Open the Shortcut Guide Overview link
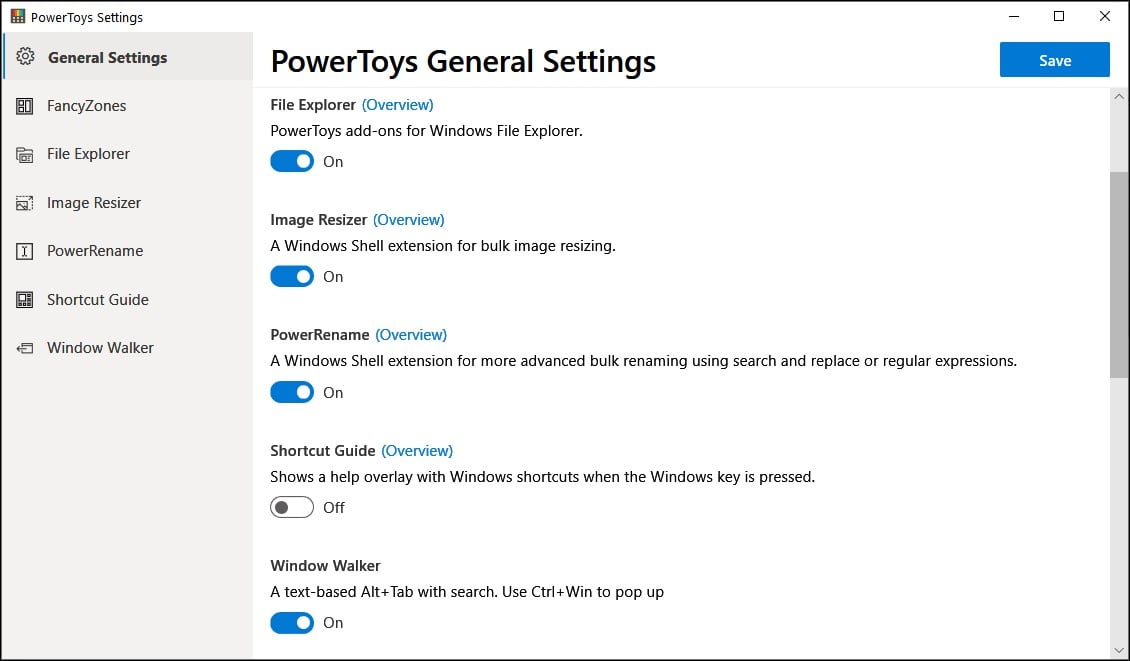This screenshot has width=1130, height=661. [417, 450]
